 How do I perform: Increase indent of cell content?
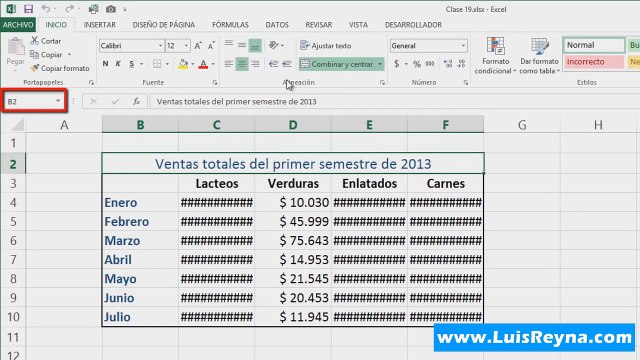[x=287, y=64]
